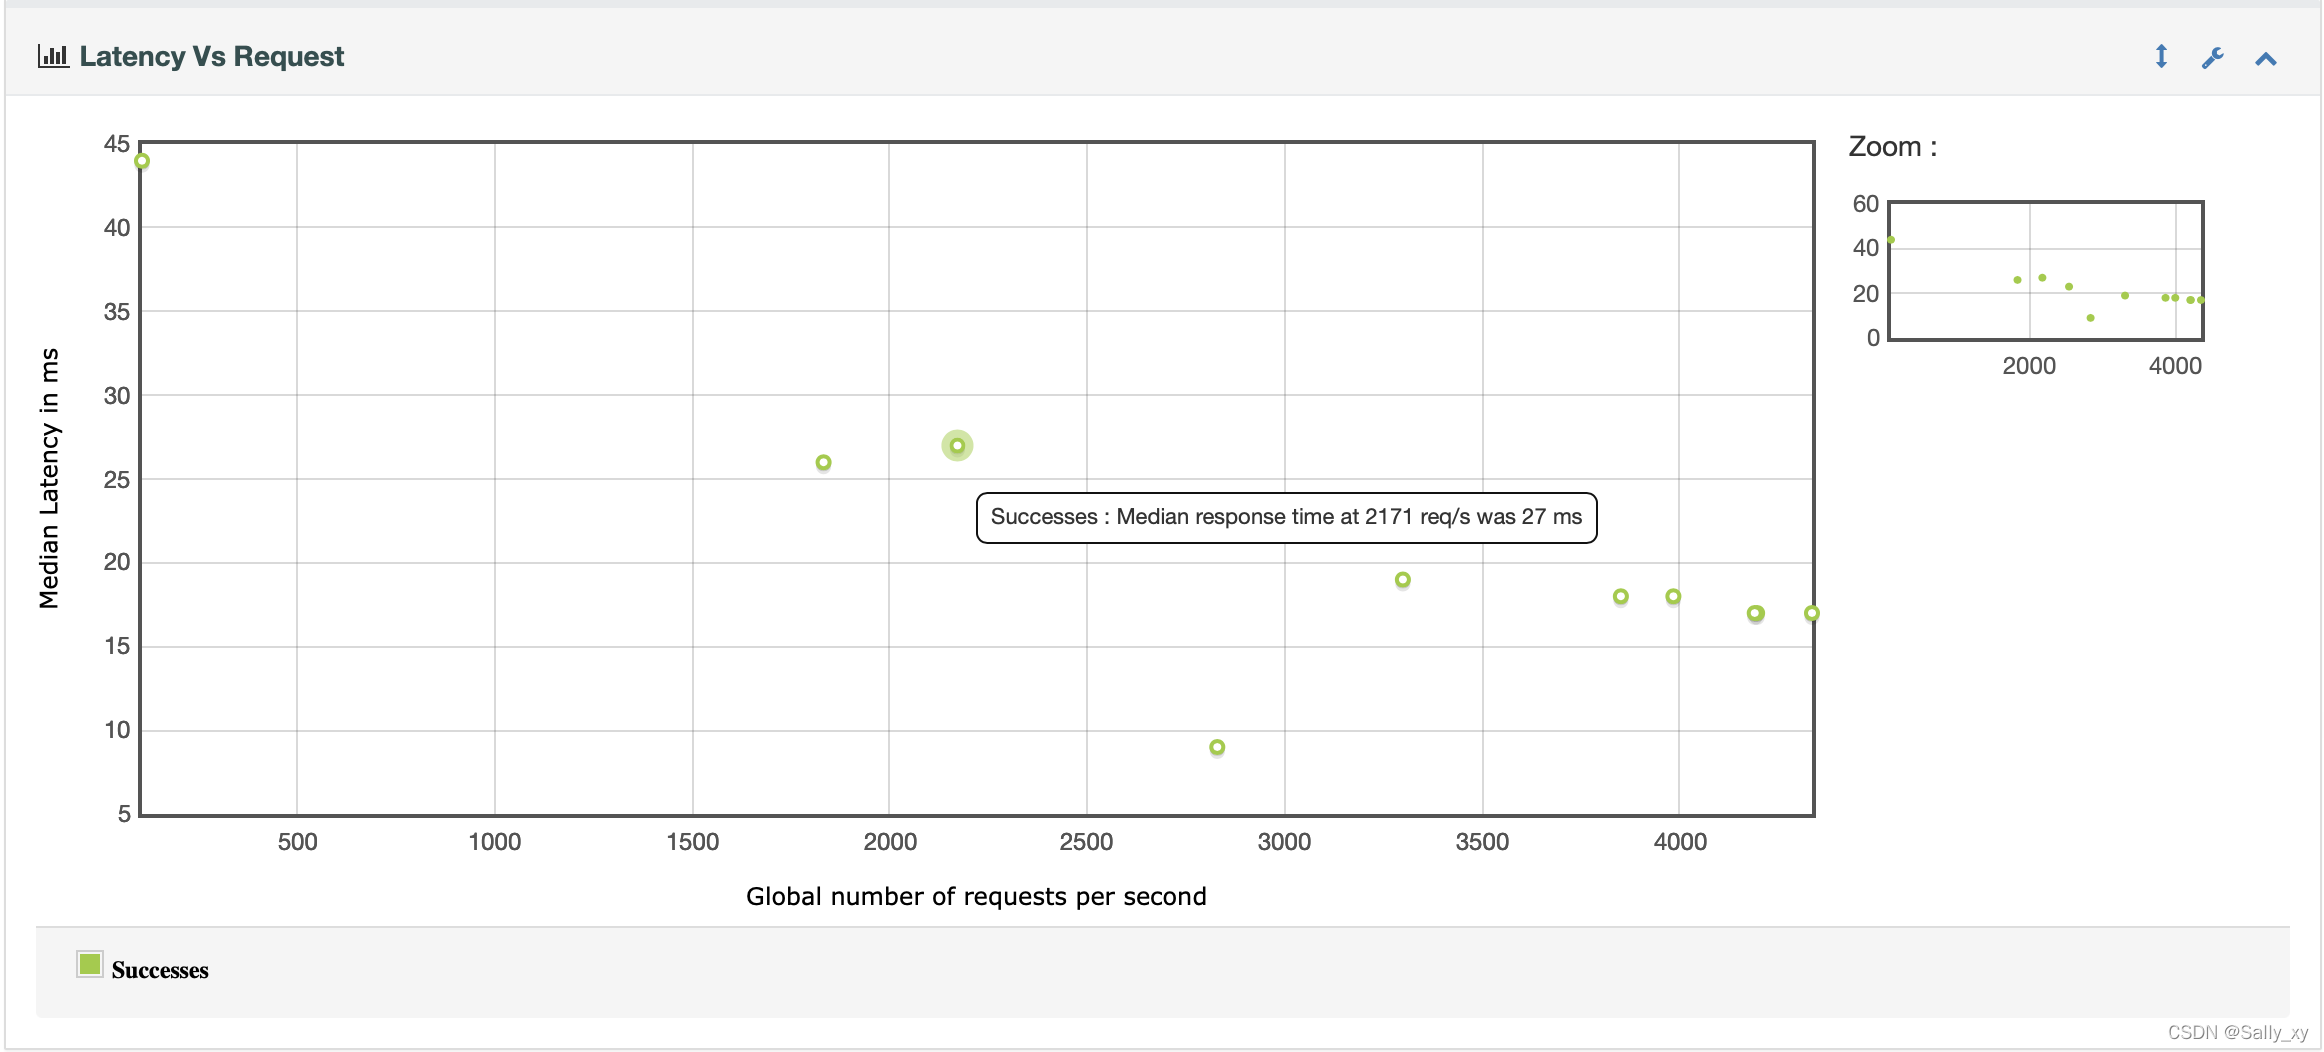Toggle the Successes series legend swatch
The image size is (2324, 1052).
pyautogui.click(x=90, y=964)
